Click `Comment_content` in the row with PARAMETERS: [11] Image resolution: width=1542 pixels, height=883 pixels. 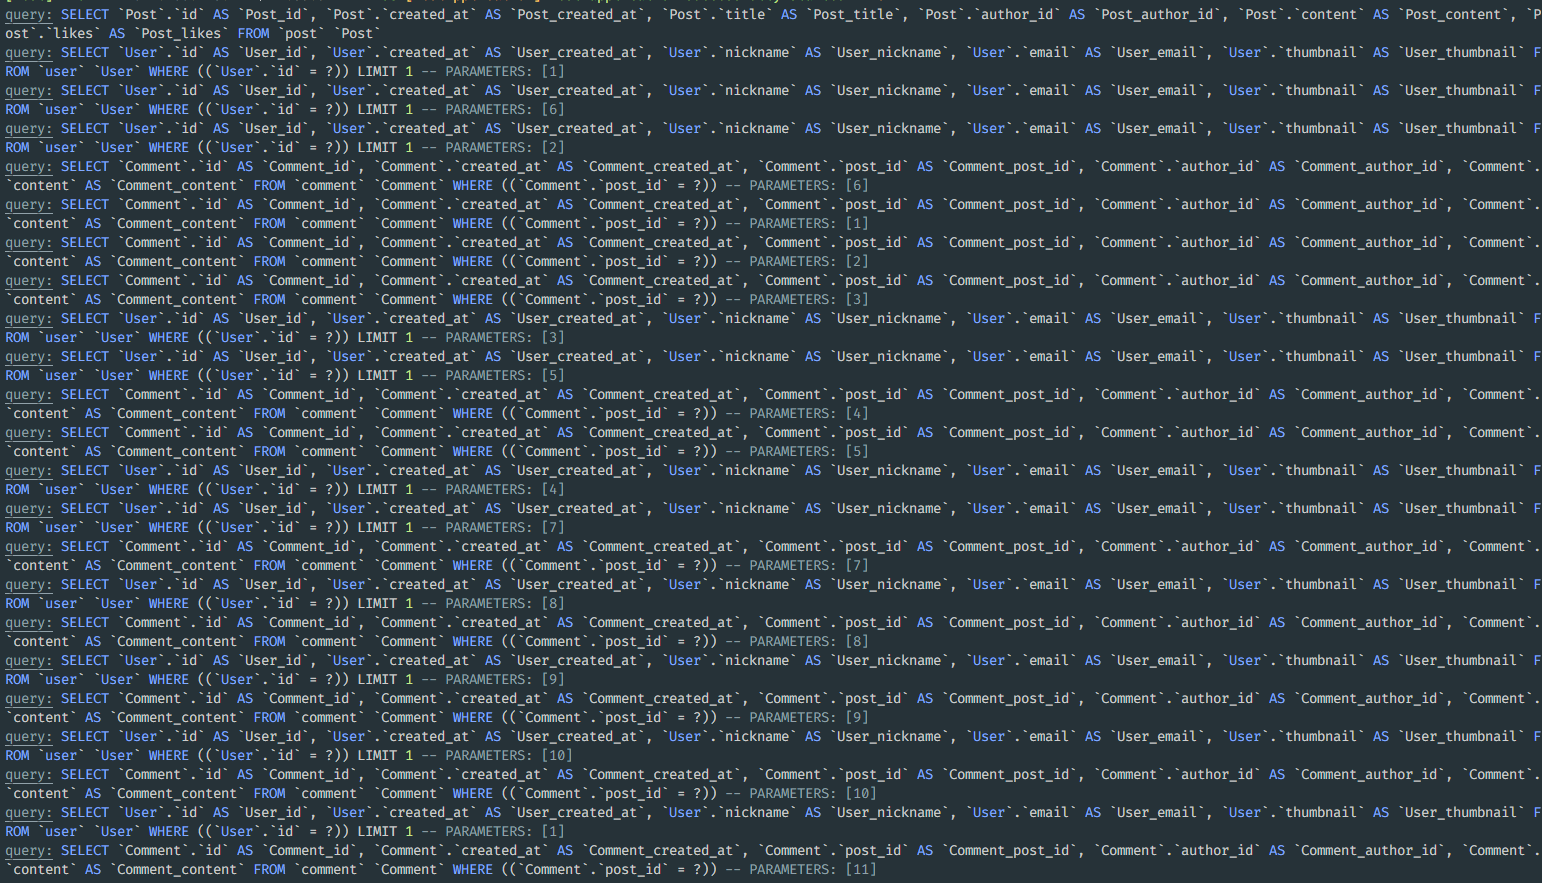click(177, 869)
